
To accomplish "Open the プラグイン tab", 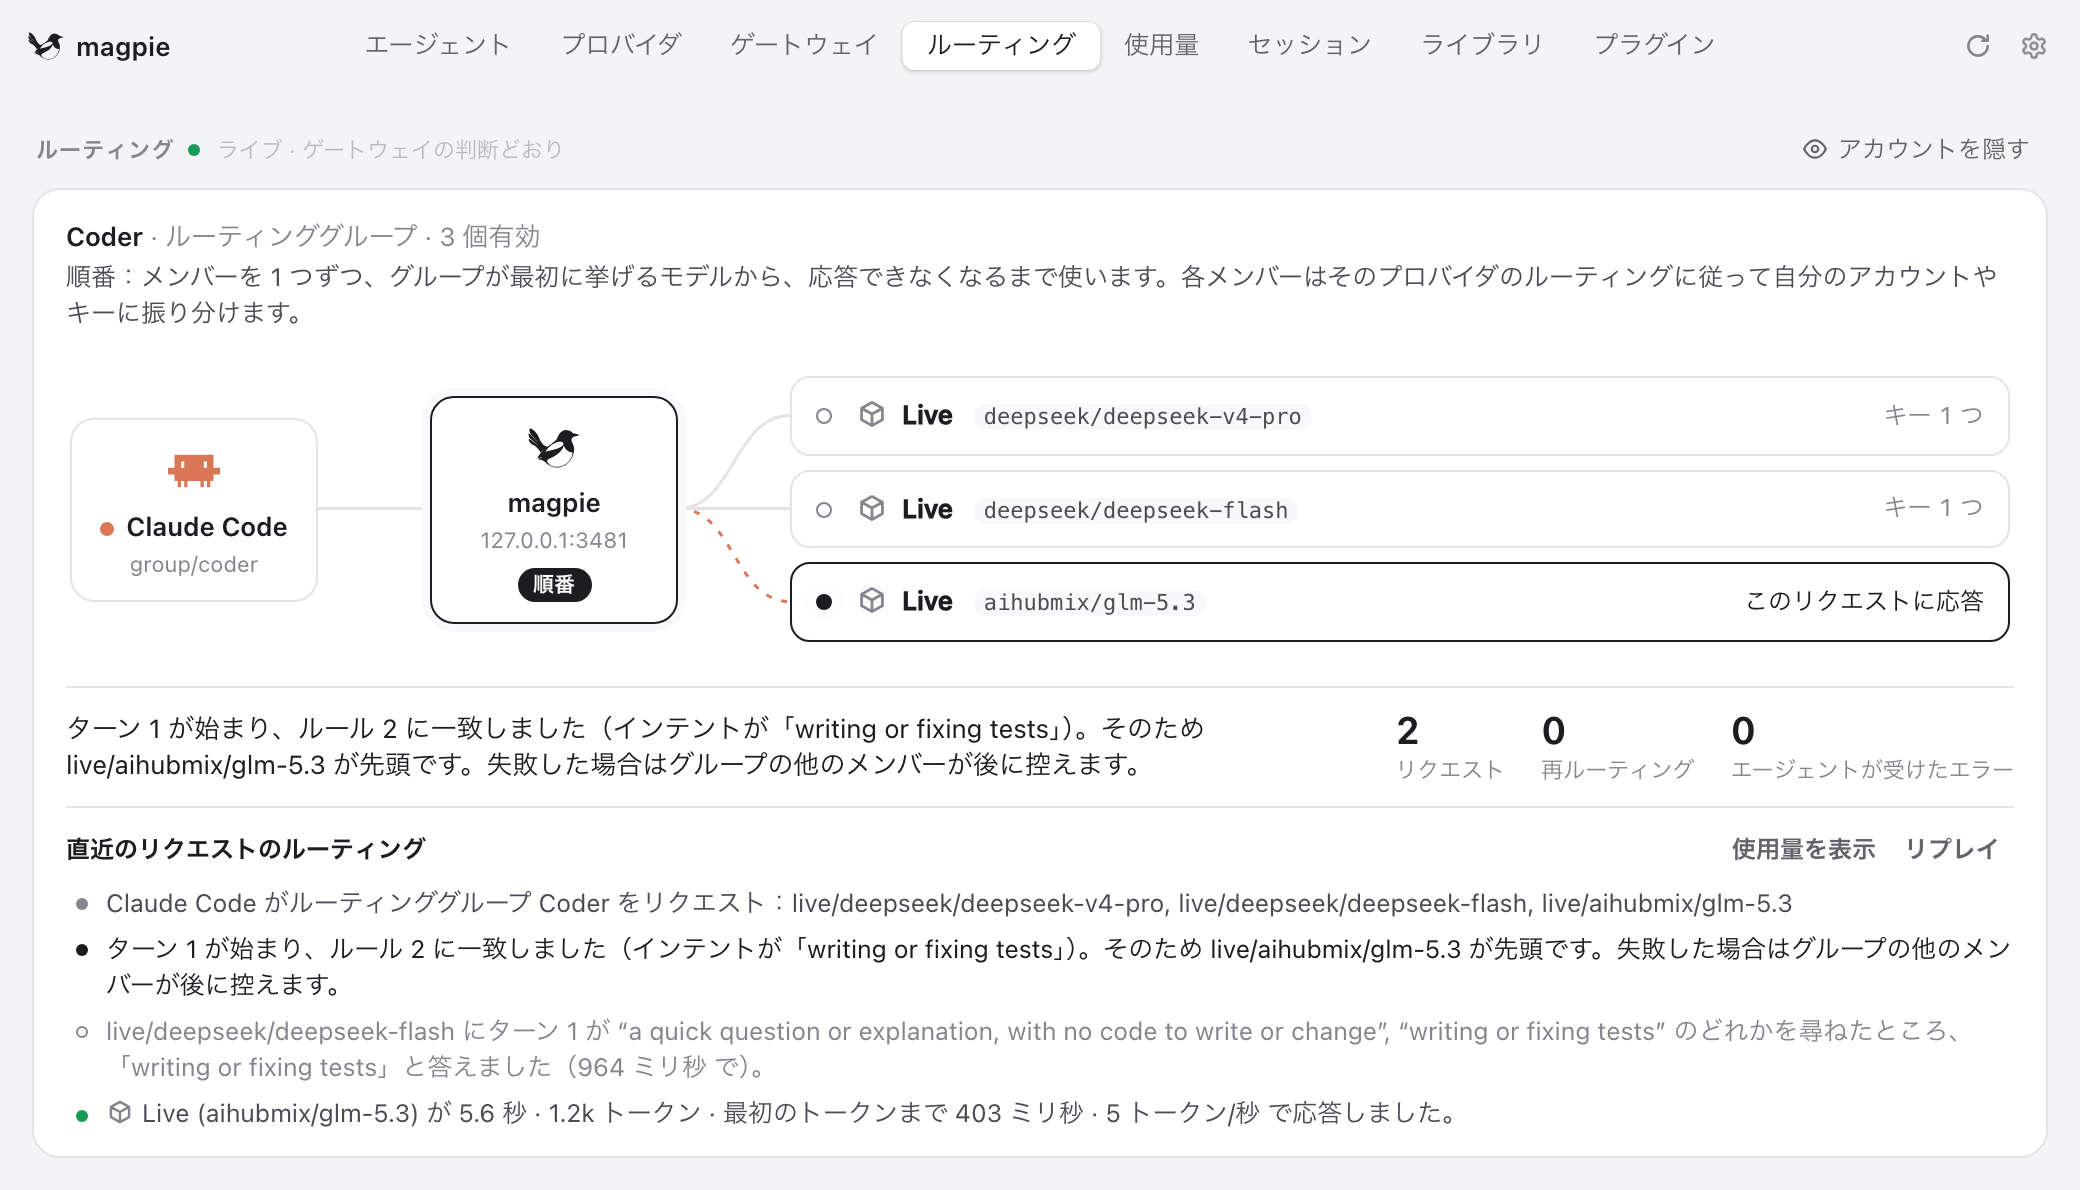I will point(1654,45).
